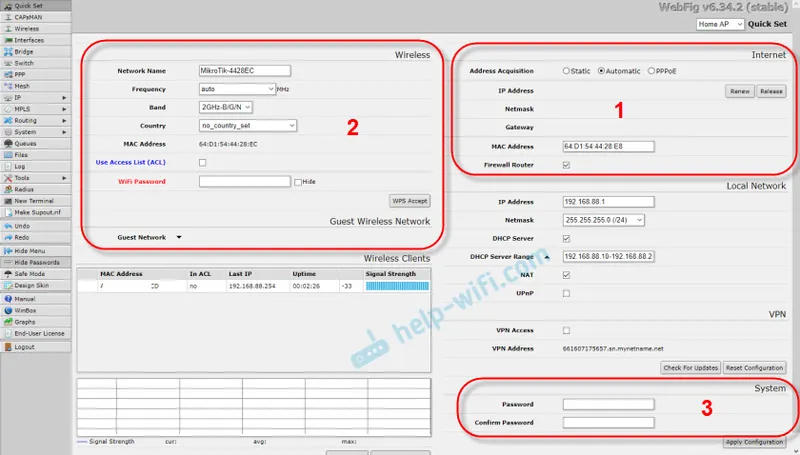Open the Mesh sidebar entry
This screenshot has width=800, height=455.
tap(36, 86)
